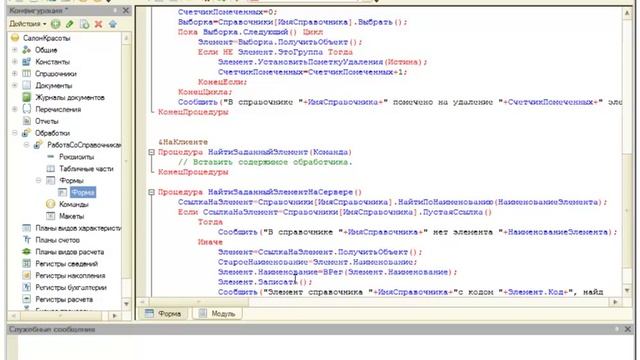640x360 pixels.
Task: Click the Общие node icon
Action: point(27,50)
